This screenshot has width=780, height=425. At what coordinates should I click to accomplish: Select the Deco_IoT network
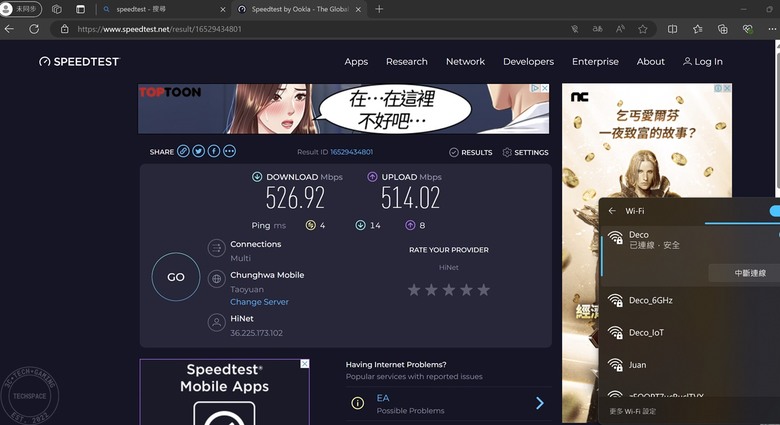coord(690,332)
